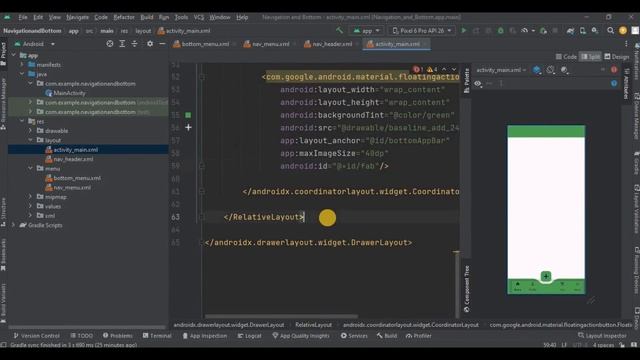Click recent tabs three-dots menu
640x360 pixels.
pos(627,44)
